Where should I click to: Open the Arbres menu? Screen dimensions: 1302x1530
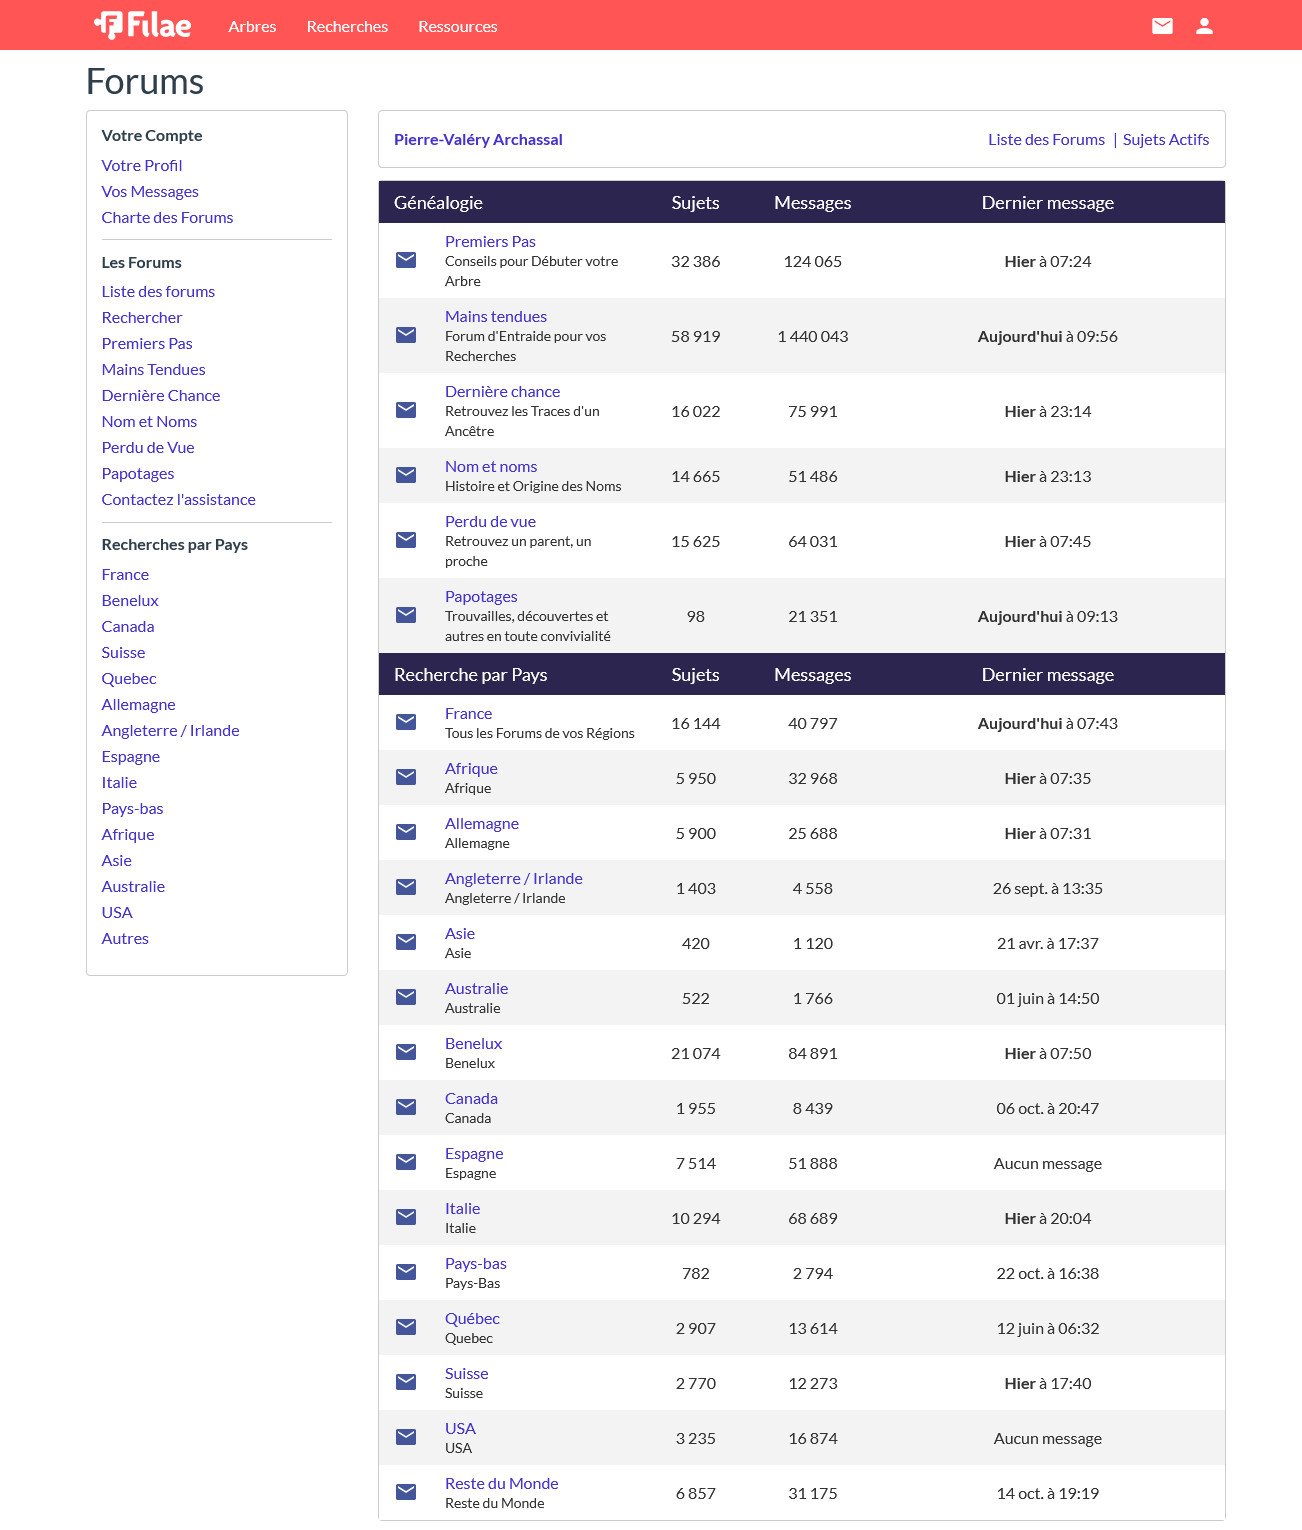point(252,26)
